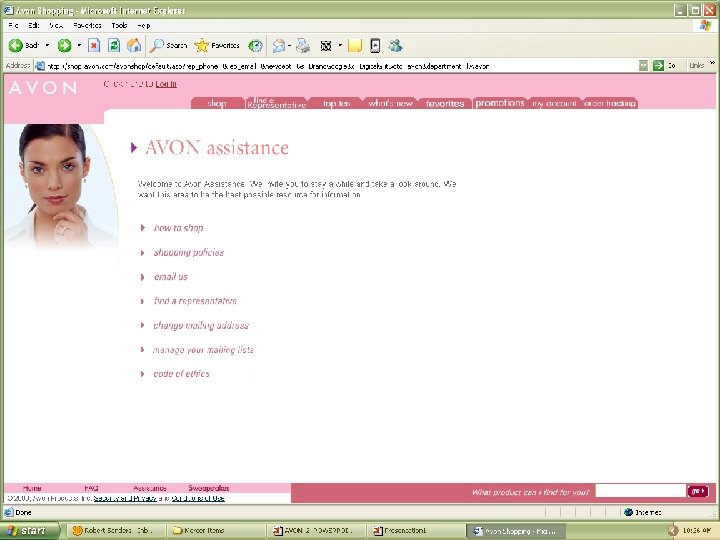
Task: Click the AVON logo
Action: [x=43, y=87]
